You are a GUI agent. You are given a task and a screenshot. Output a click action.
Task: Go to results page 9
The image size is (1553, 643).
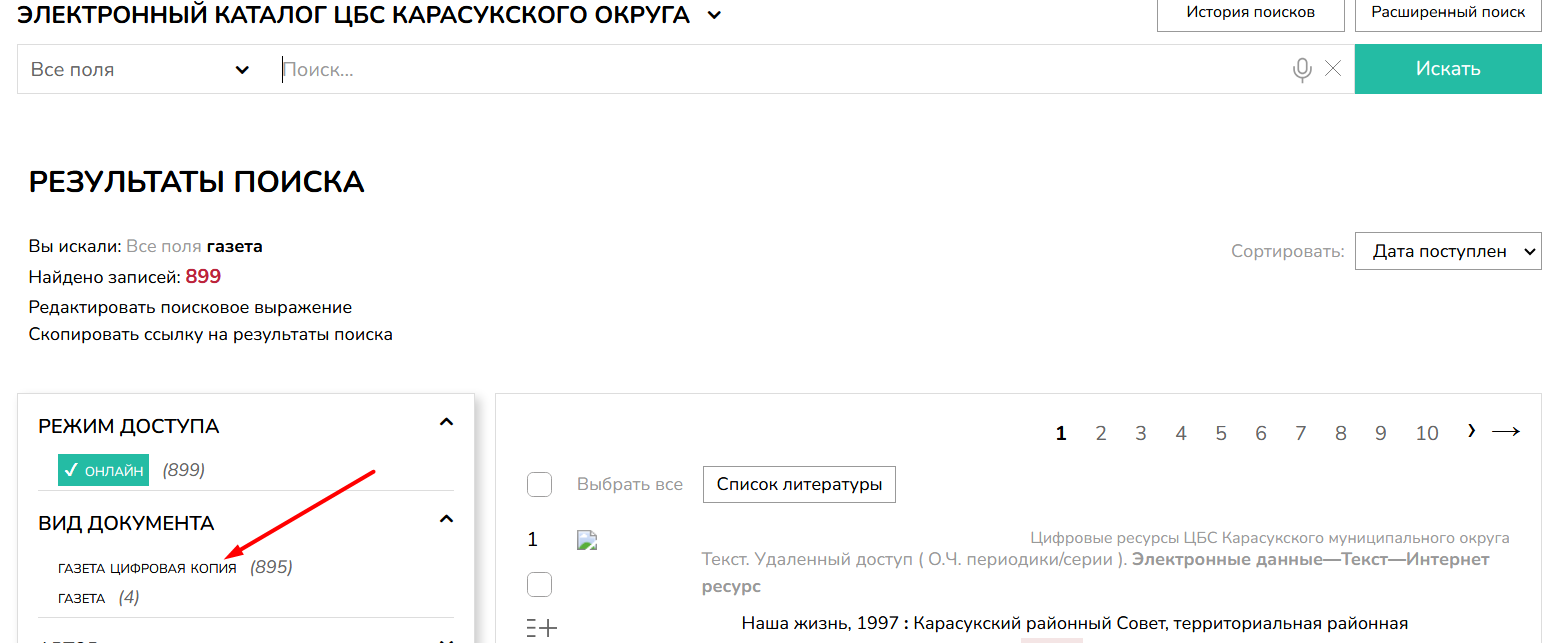[1381, 433]
